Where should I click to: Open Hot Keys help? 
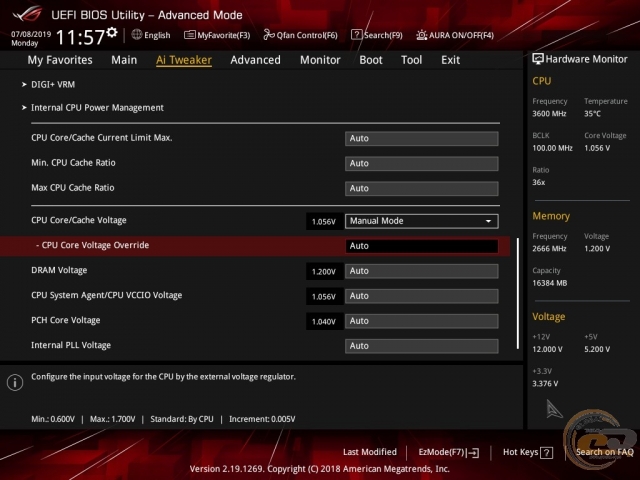[528, 452]
